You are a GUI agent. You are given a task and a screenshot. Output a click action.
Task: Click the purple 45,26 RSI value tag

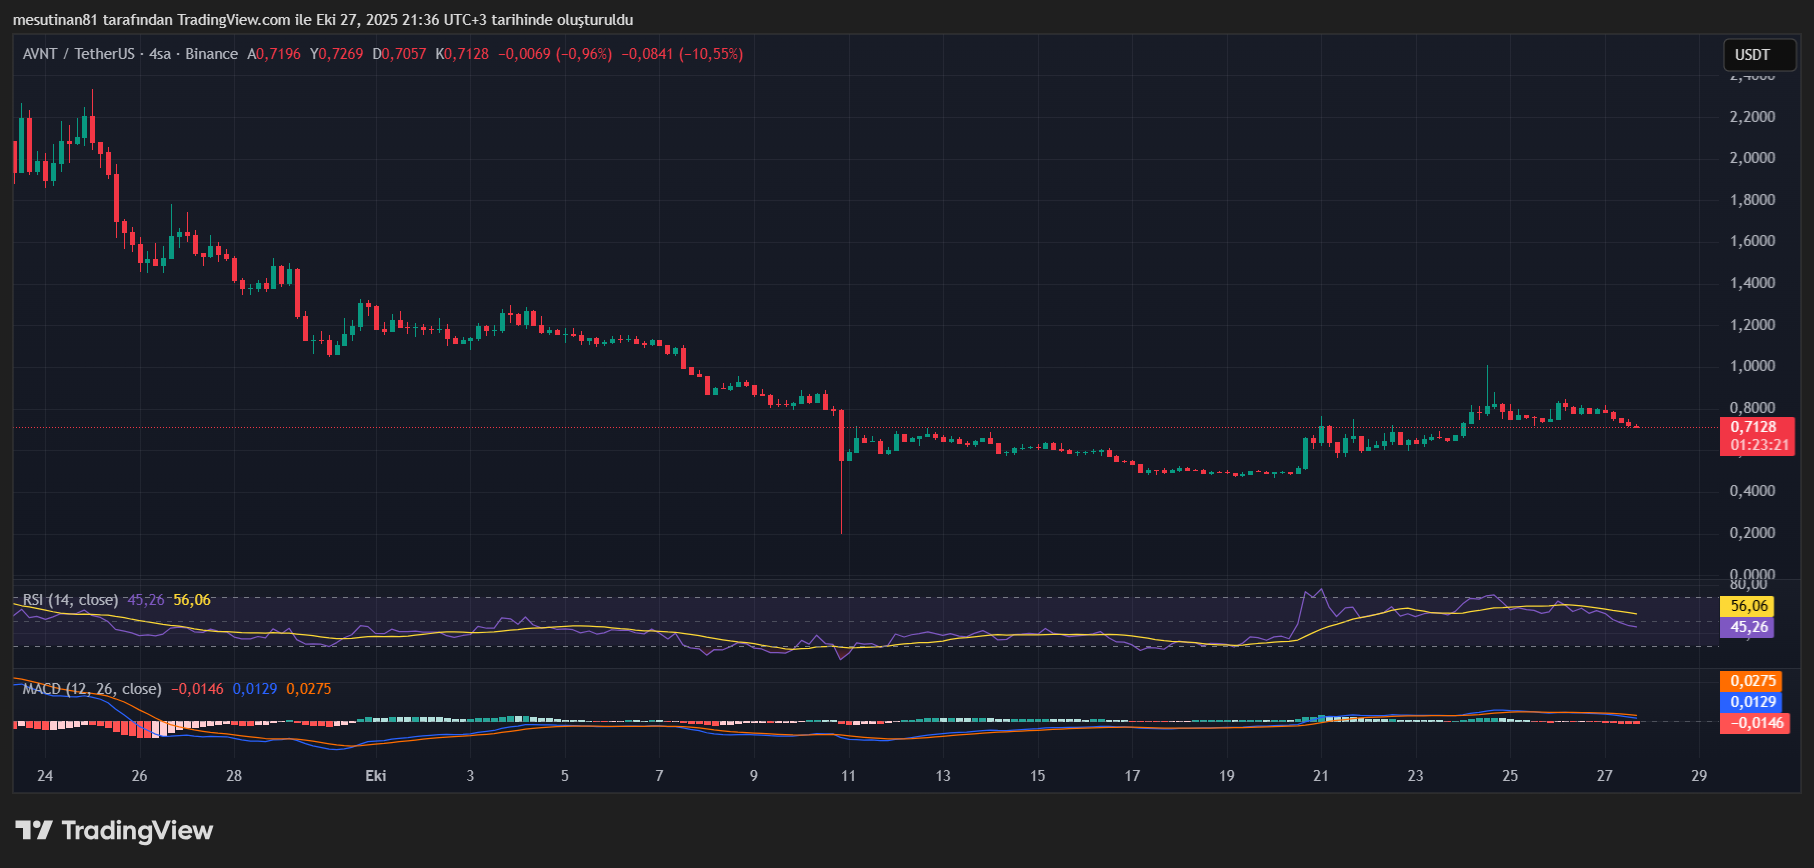click(x=1749, y=627)
